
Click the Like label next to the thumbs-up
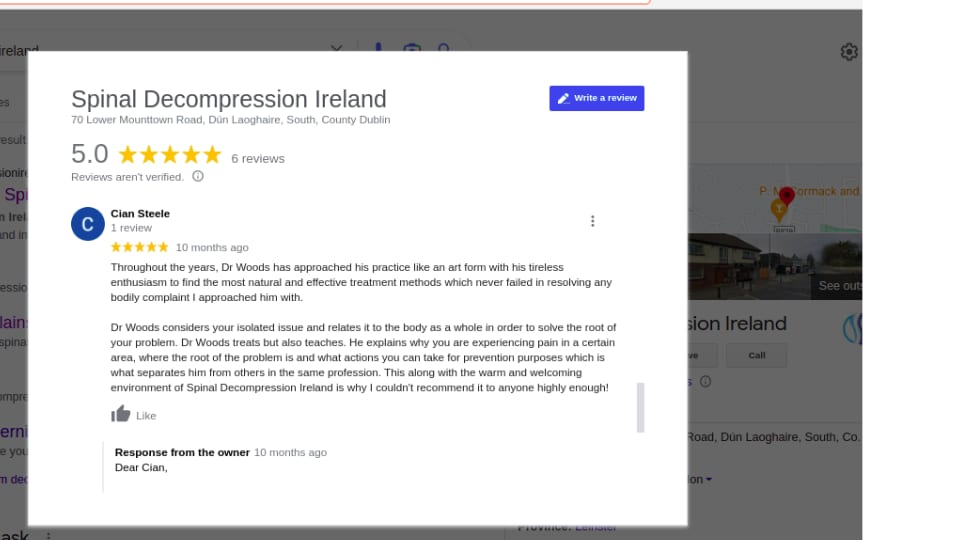pos(146,416)
